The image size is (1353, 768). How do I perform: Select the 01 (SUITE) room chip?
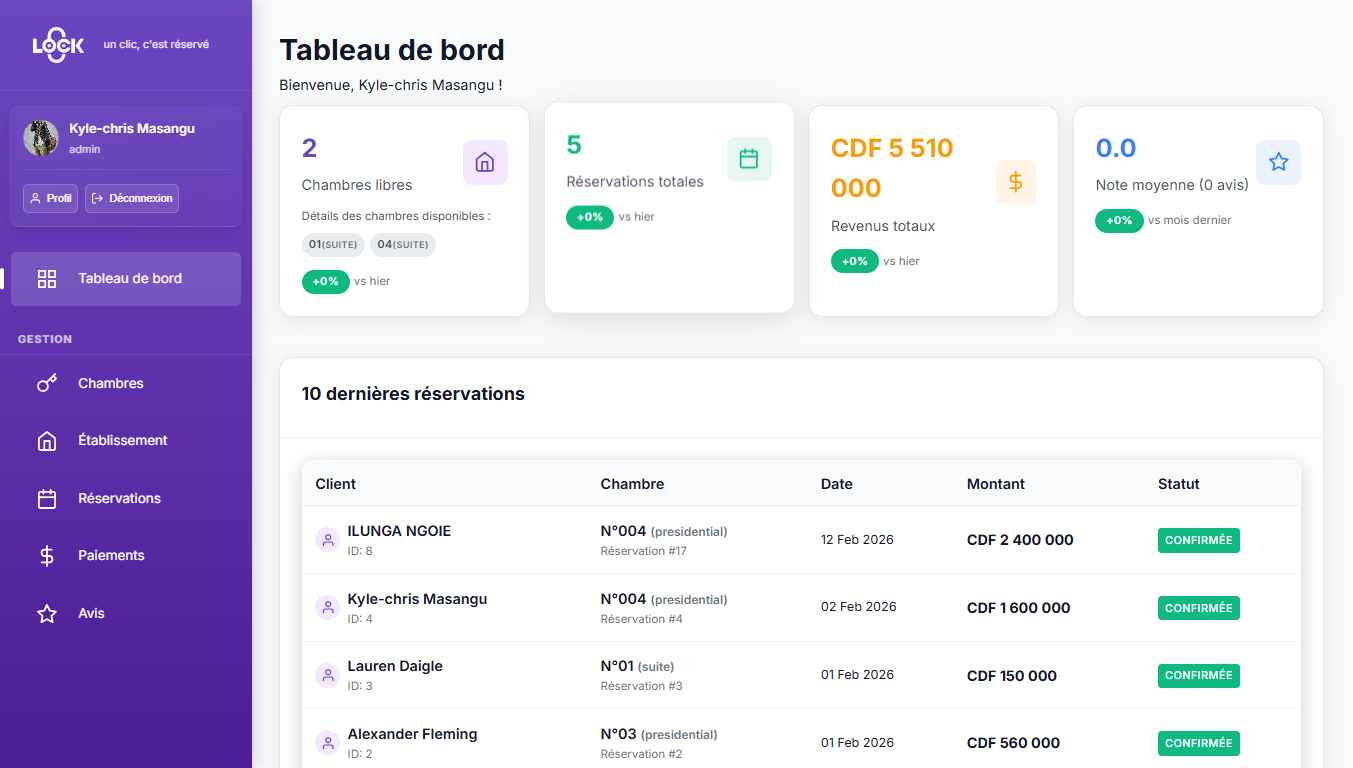[333, 245]
